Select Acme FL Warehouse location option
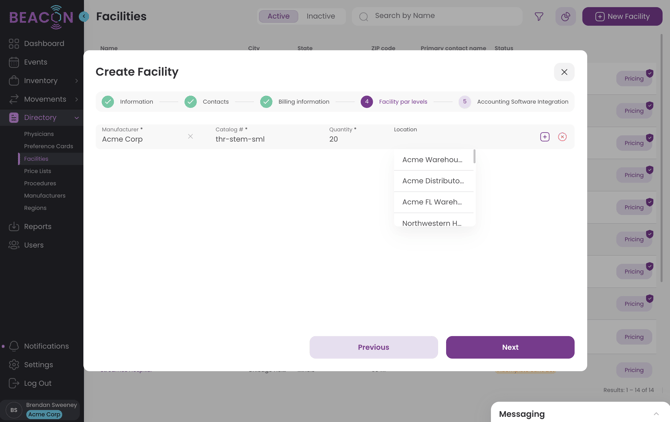This screenshot has height=422, width=670. (432, 202)
